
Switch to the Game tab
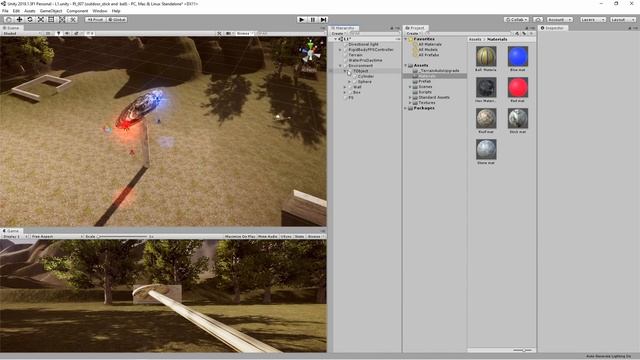pyautogui.click(x=11, y=231)
